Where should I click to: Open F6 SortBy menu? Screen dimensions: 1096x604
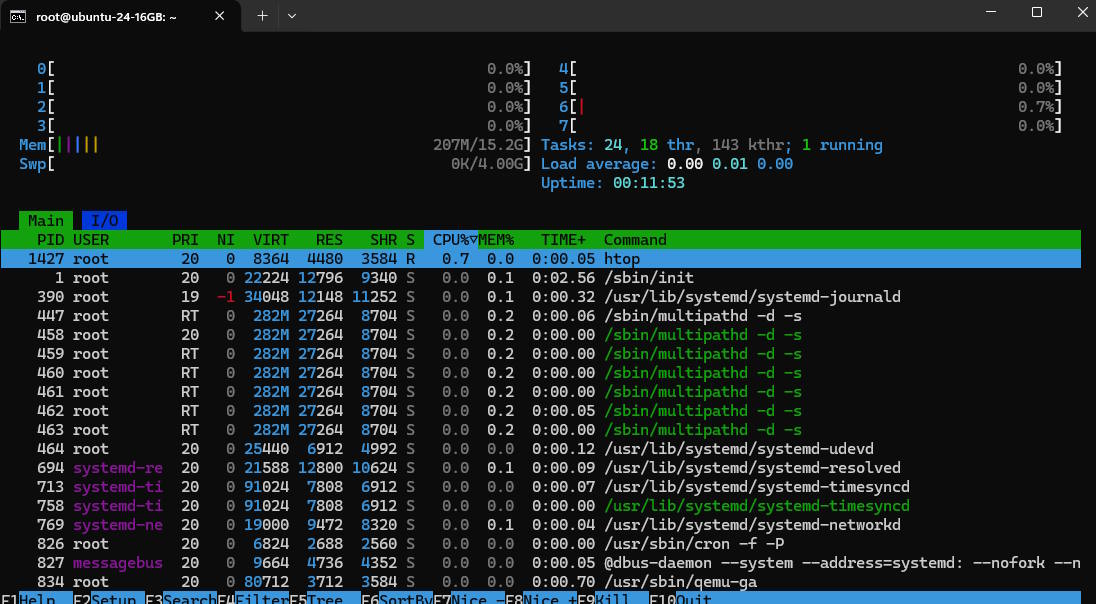[397, 598]
